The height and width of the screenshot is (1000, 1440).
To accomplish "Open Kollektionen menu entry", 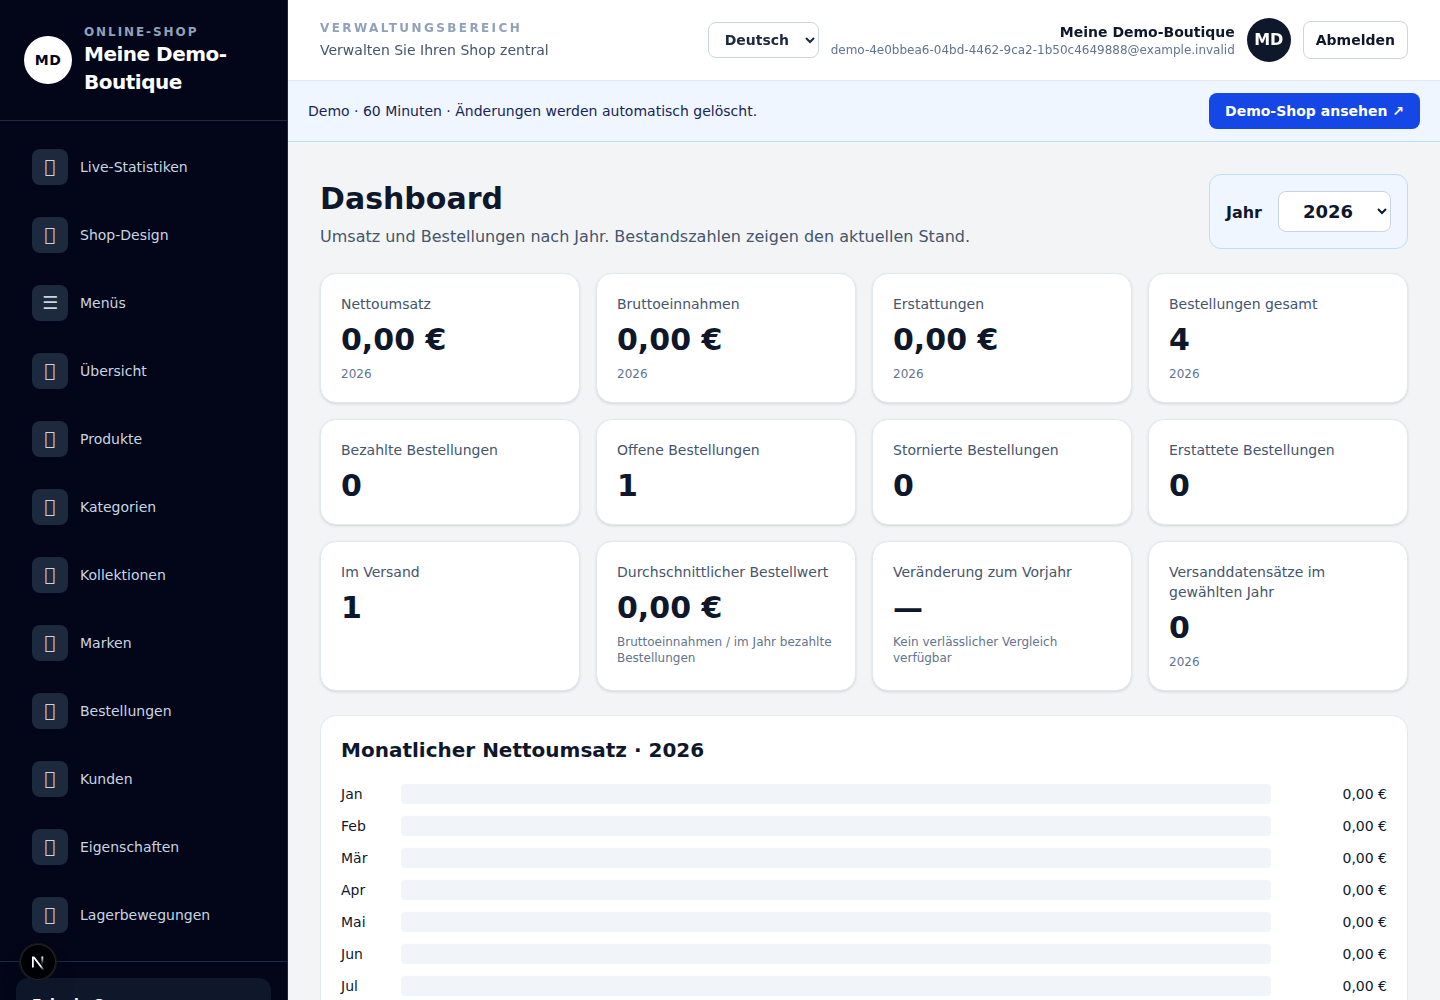I will click(144, 575).
